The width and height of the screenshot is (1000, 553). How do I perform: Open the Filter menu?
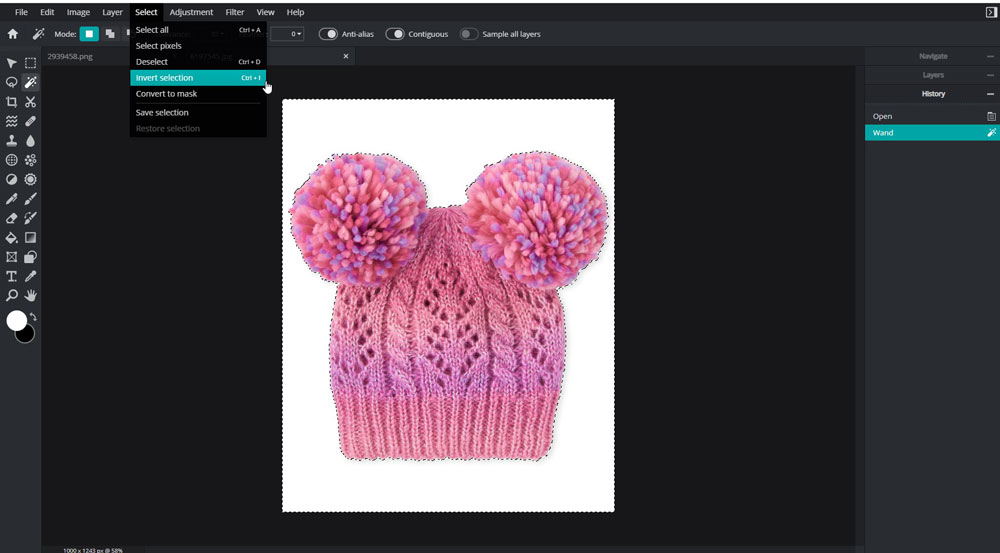pyautogui.click(x=235, y=12)
